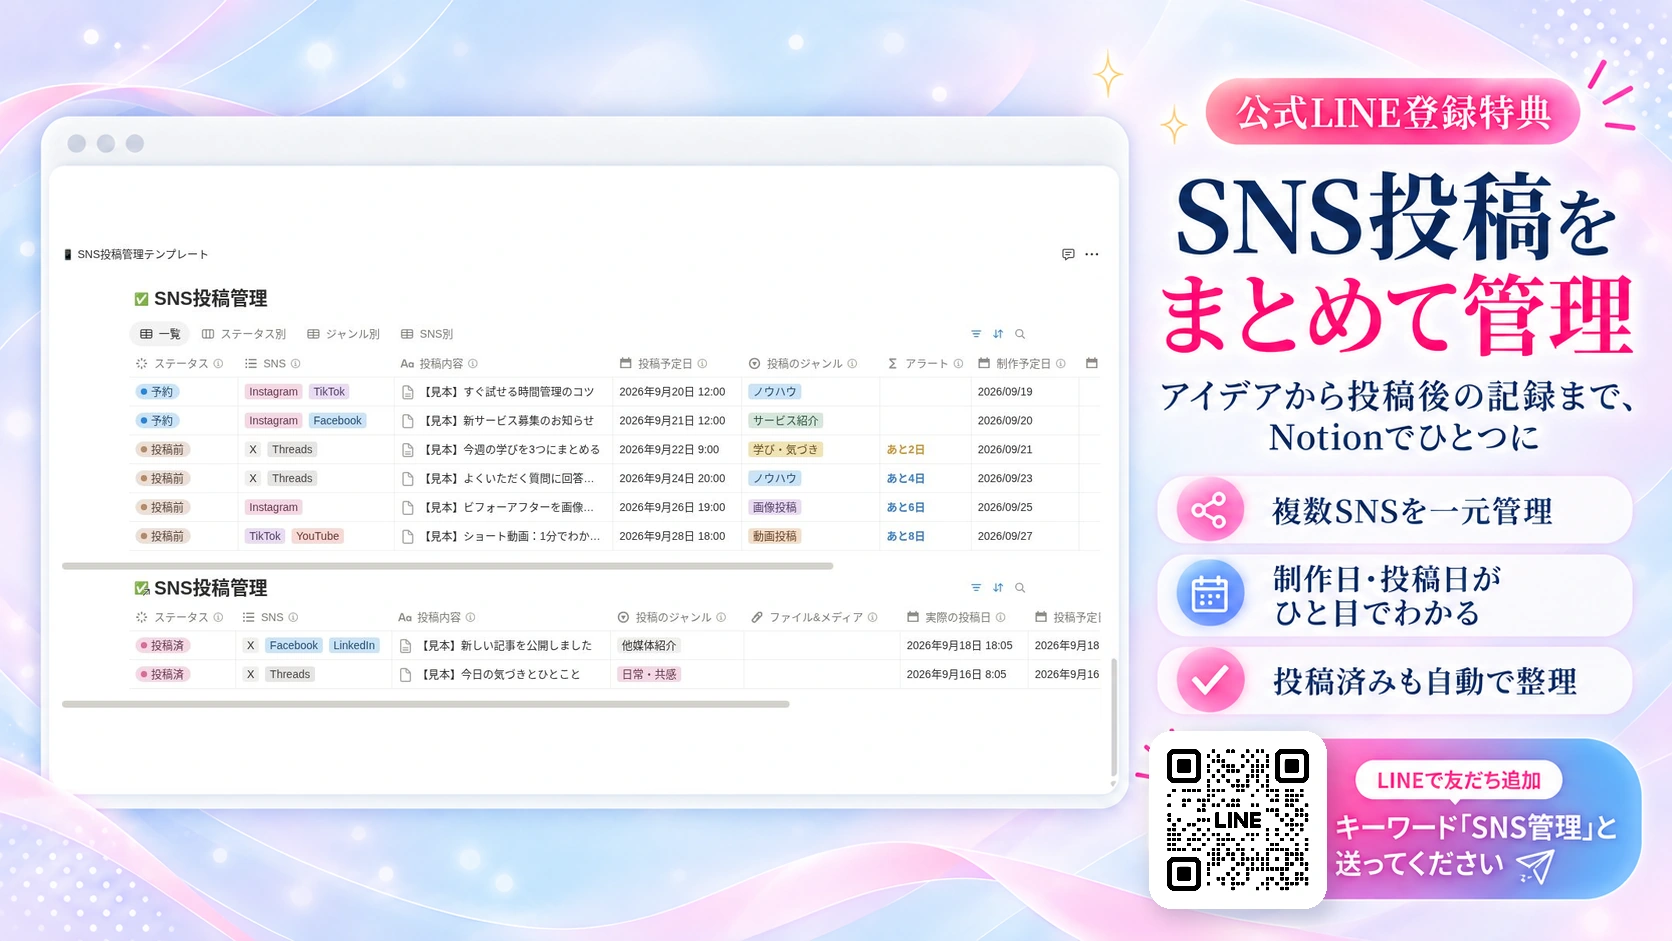Open 実際の投稿日 column header menu

pos(956,618)
